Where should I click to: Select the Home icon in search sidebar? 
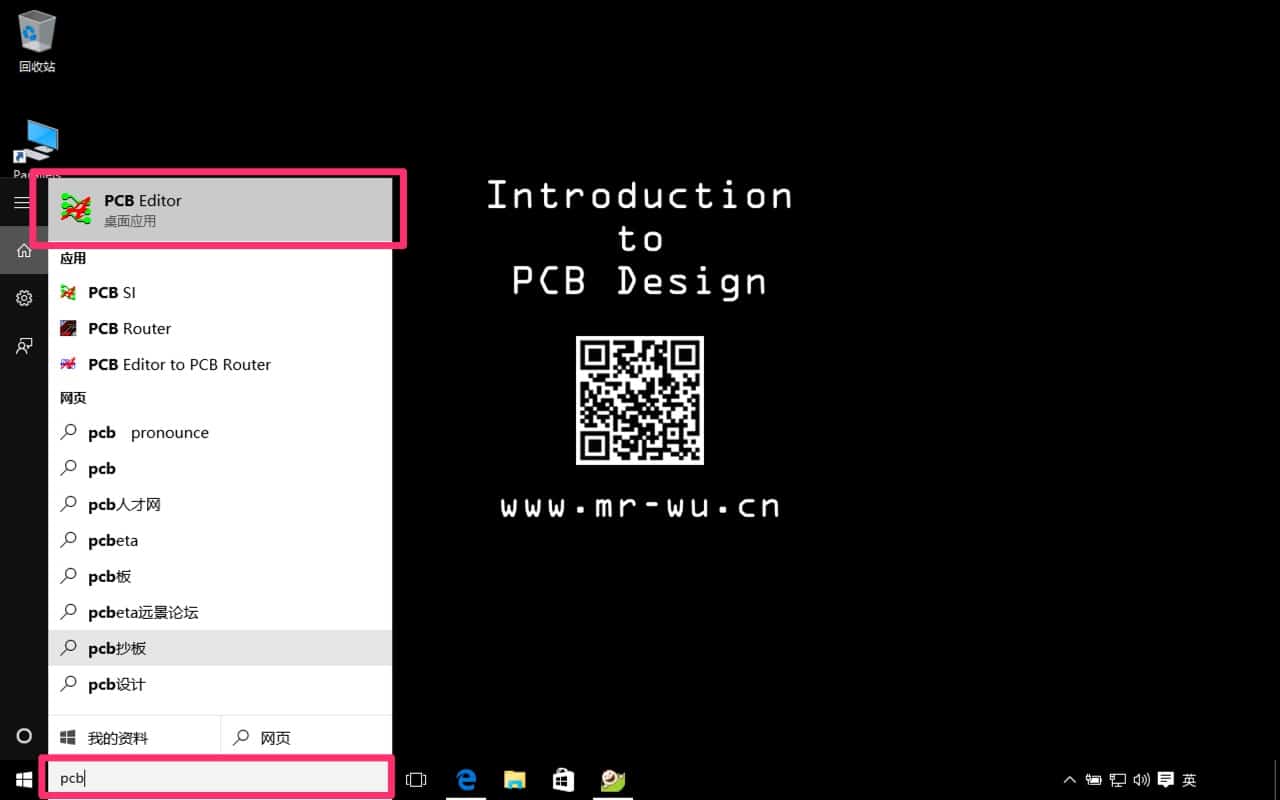pos(24,250)
